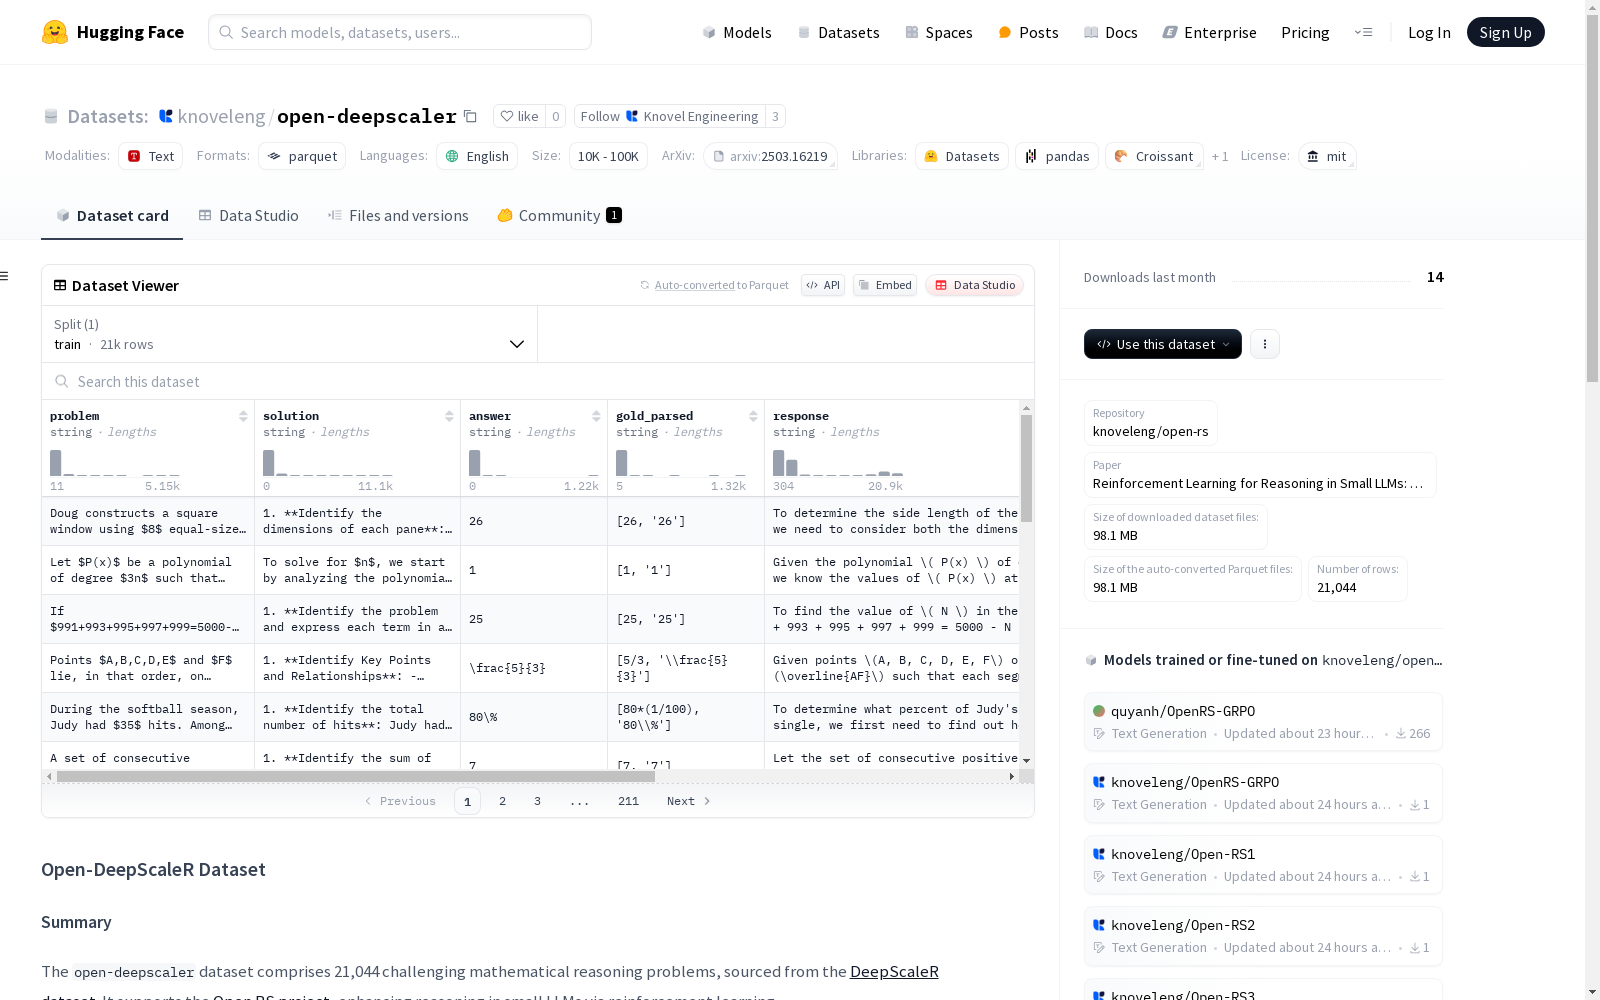Jump to page 211 of the dataset
The width and height of the screenshot is (1600, 1000).
628,801
